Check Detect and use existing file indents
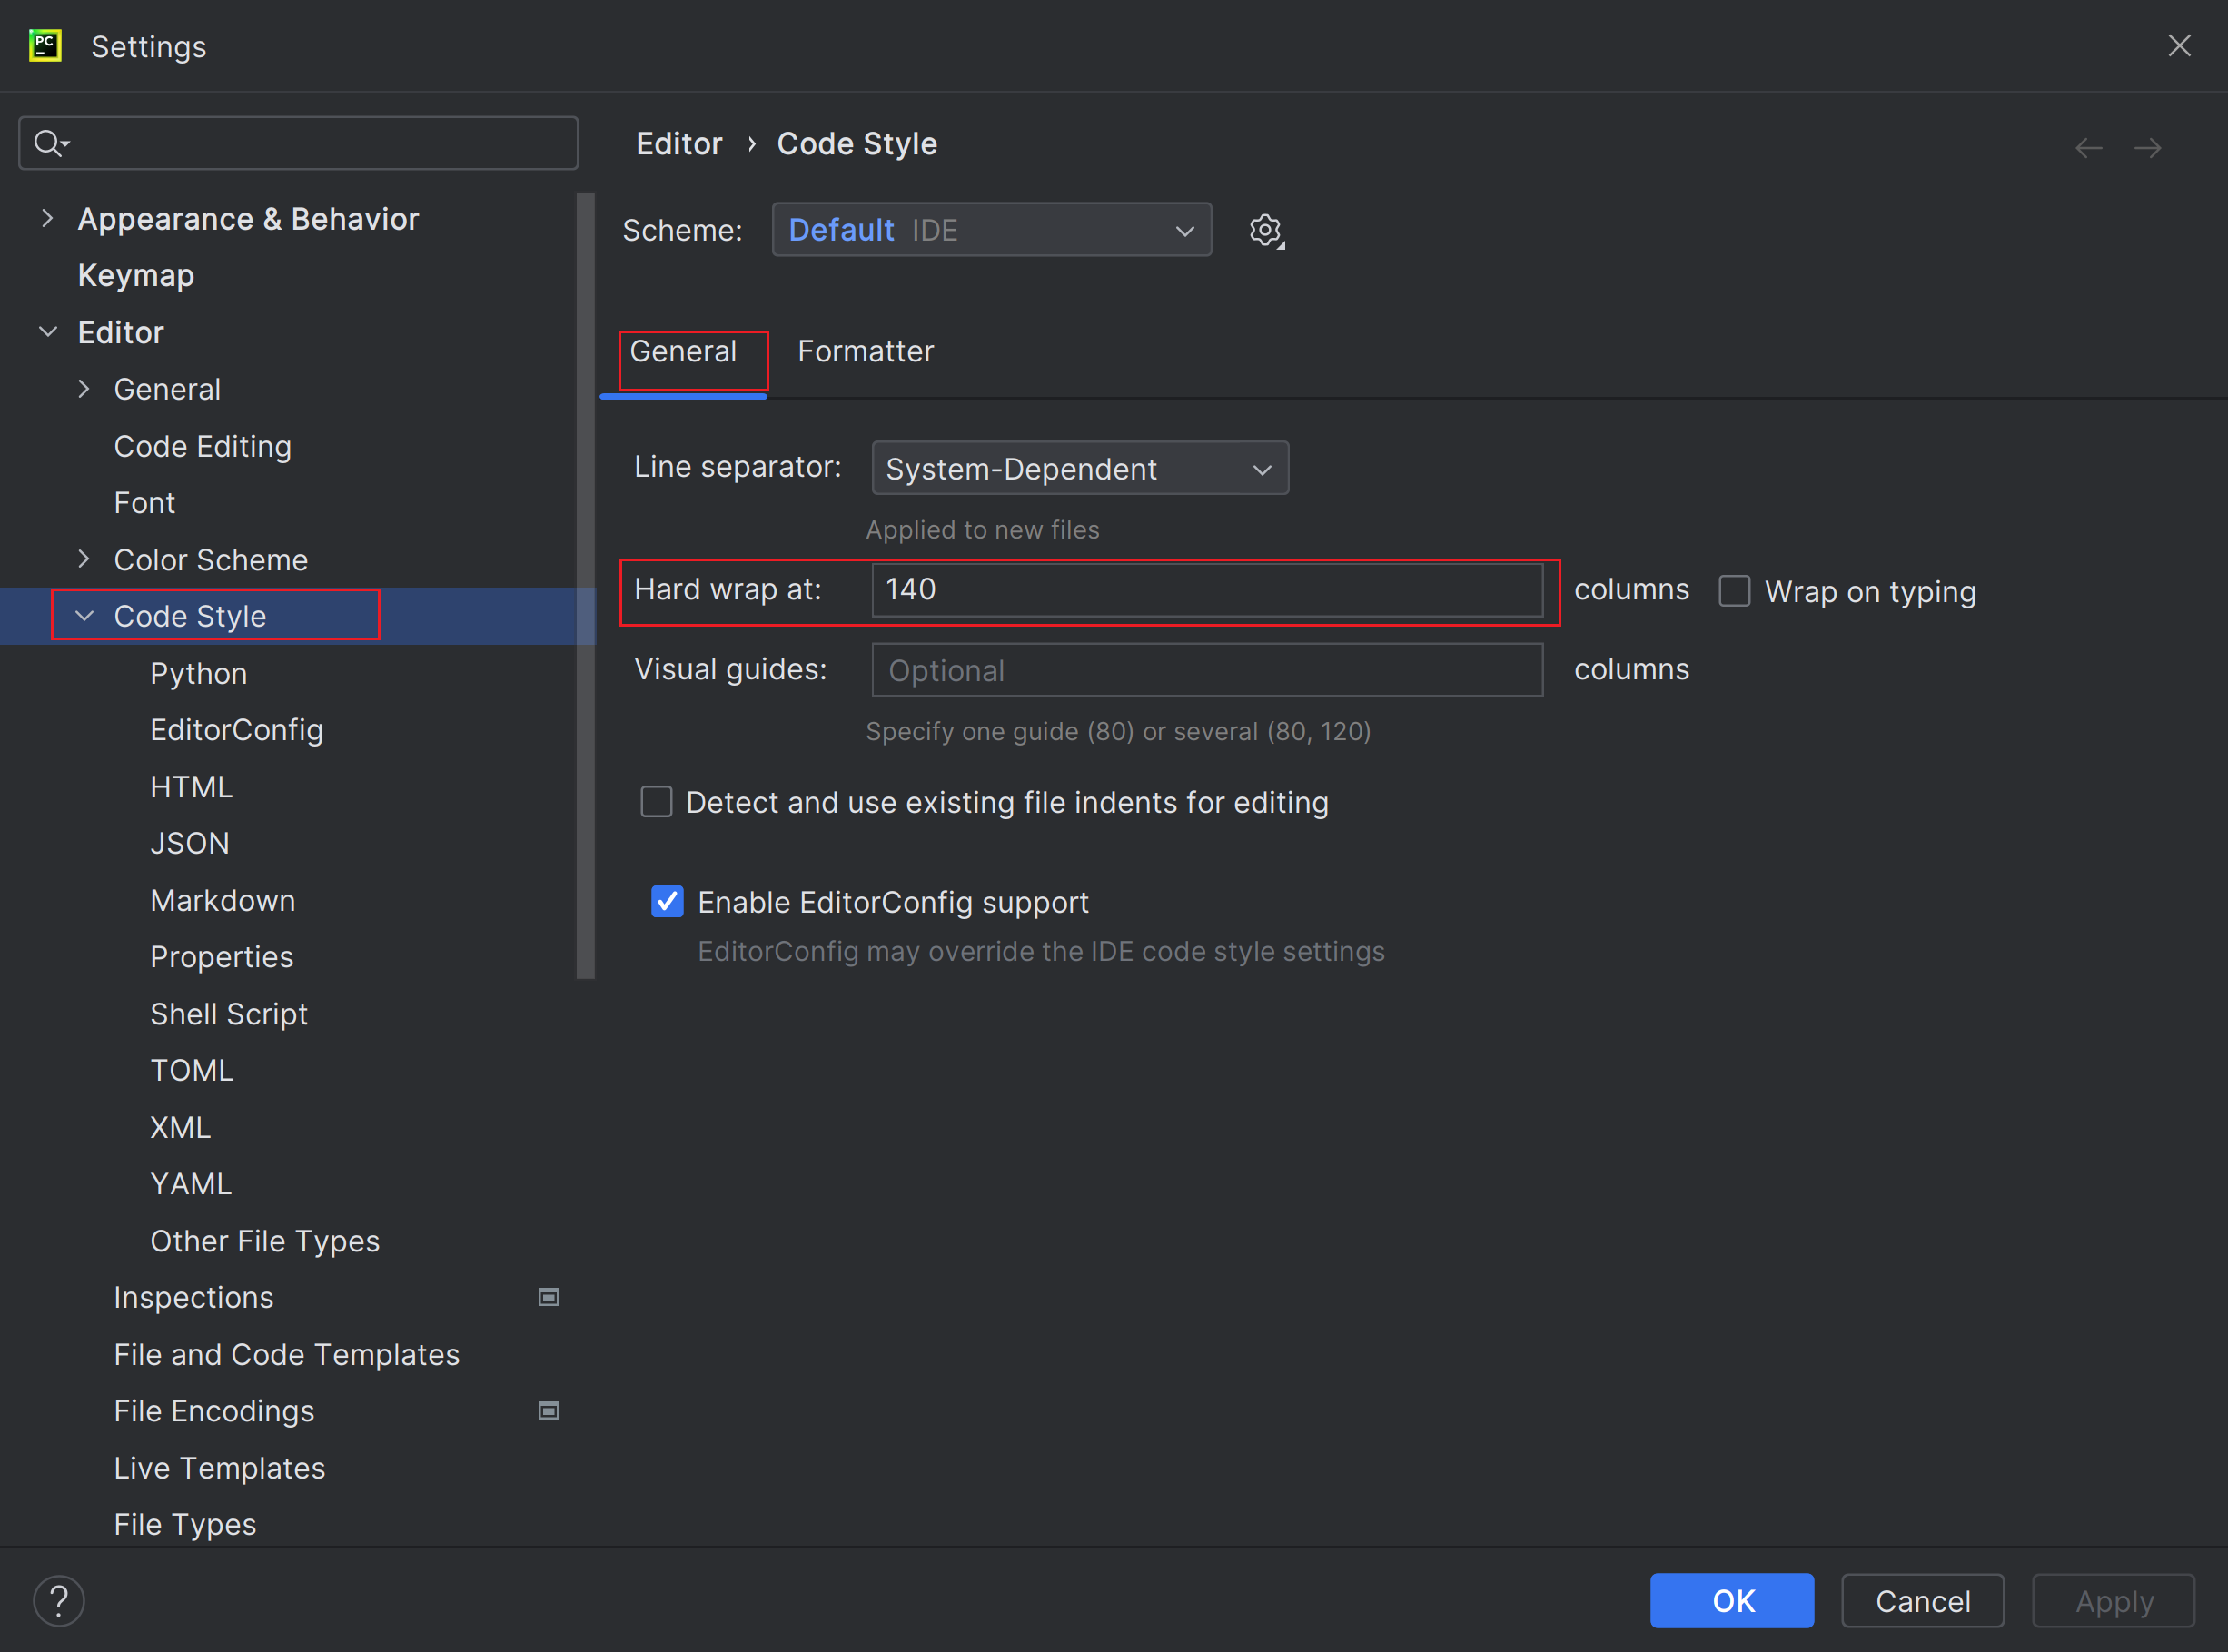This screenshot has width=2228, height=1652. click(656, 802)
